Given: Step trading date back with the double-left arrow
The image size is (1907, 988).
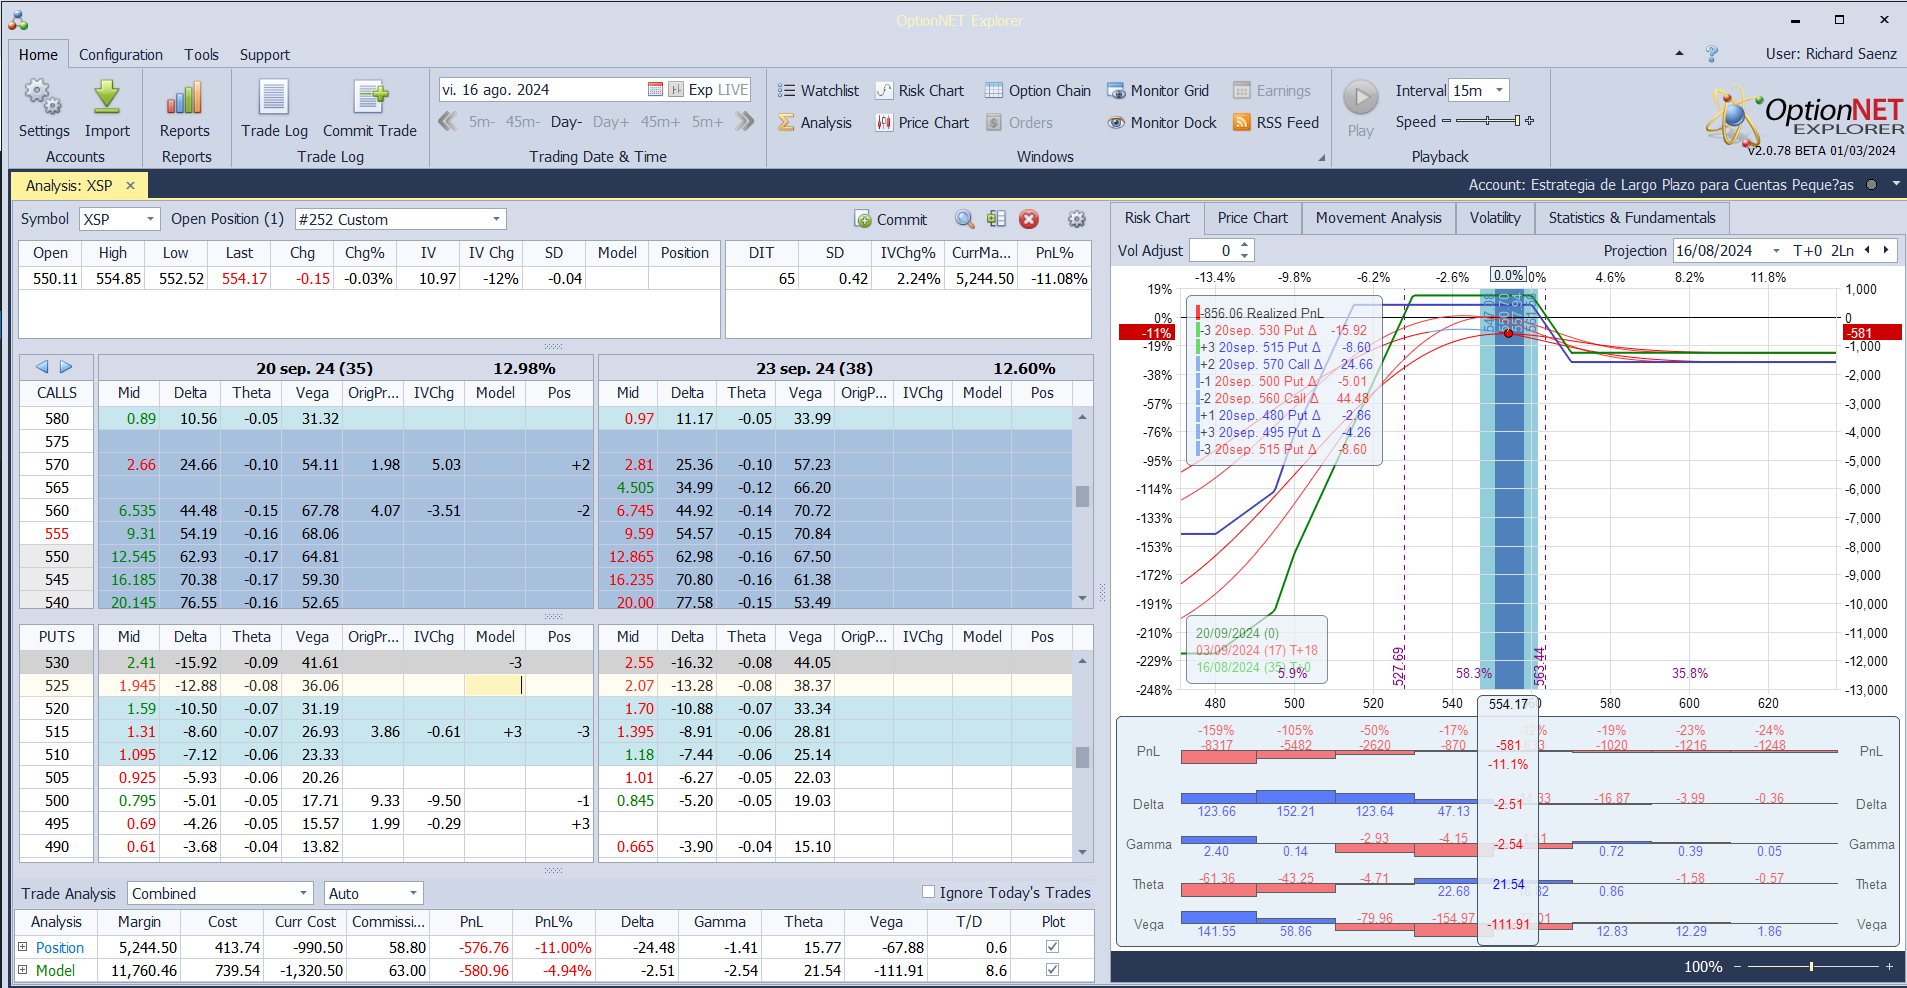Looking at the screenshot, I should 448,122.
